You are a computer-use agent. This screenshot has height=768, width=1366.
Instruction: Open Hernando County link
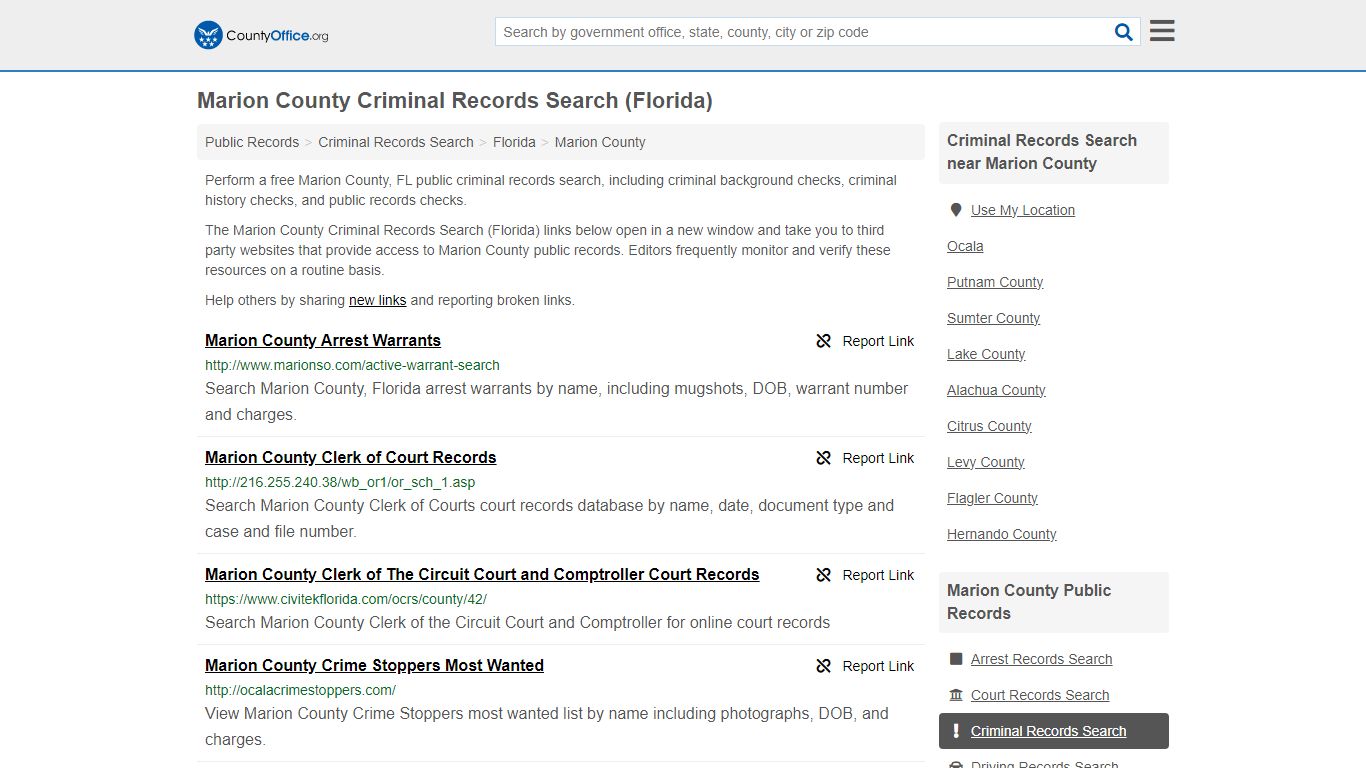(x=1001, y=534)
